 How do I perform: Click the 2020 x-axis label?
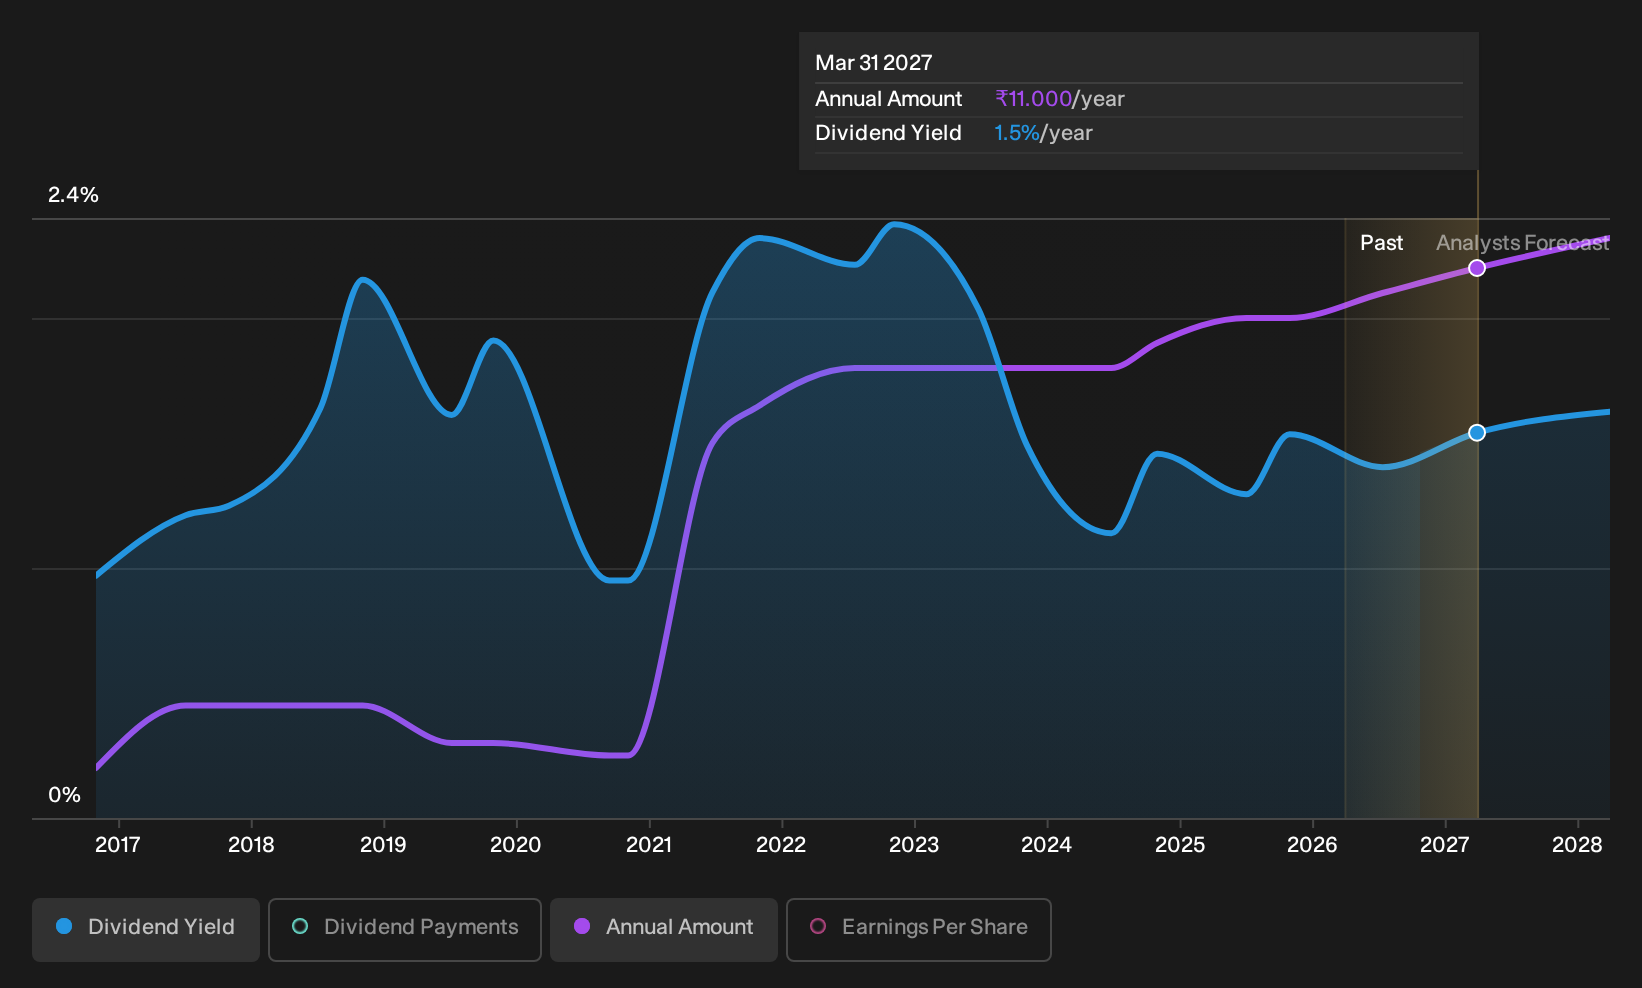tap(516, 845)
